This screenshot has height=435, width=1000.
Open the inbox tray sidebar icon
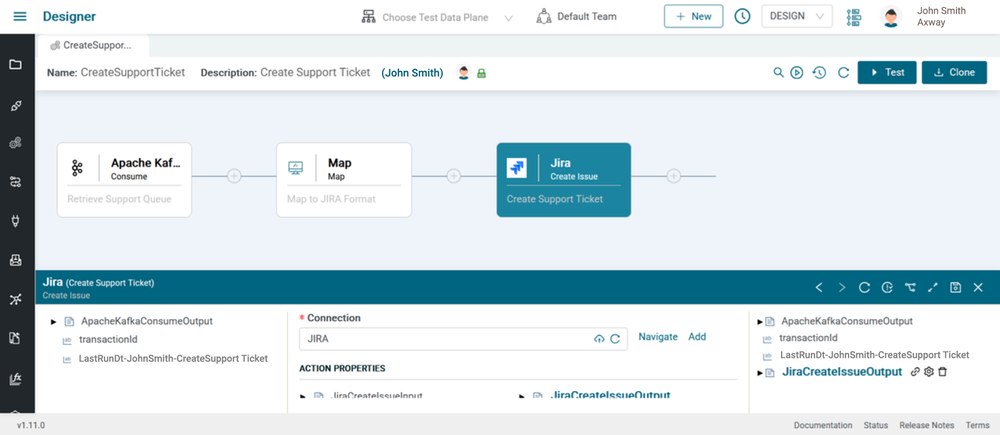[x=15, y=260]
